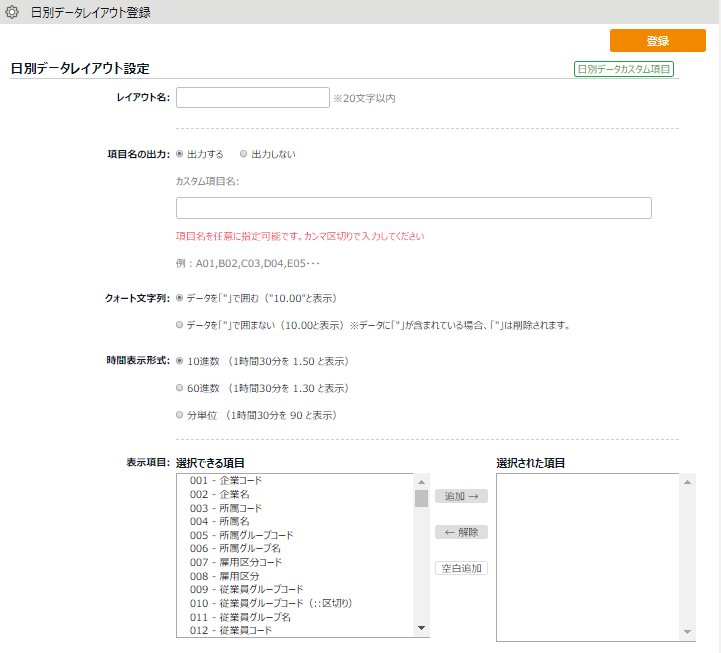This screenshot has height=653, width=721.
Task: Select 010 - 従業員グループコード (::区切り) item
Action: (x=295, y=603)
